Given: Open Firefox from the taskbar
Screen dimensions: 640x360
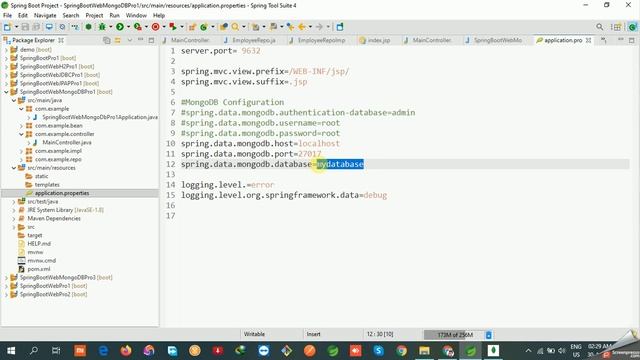Looking at the screenshot, I should click(126, 350).
